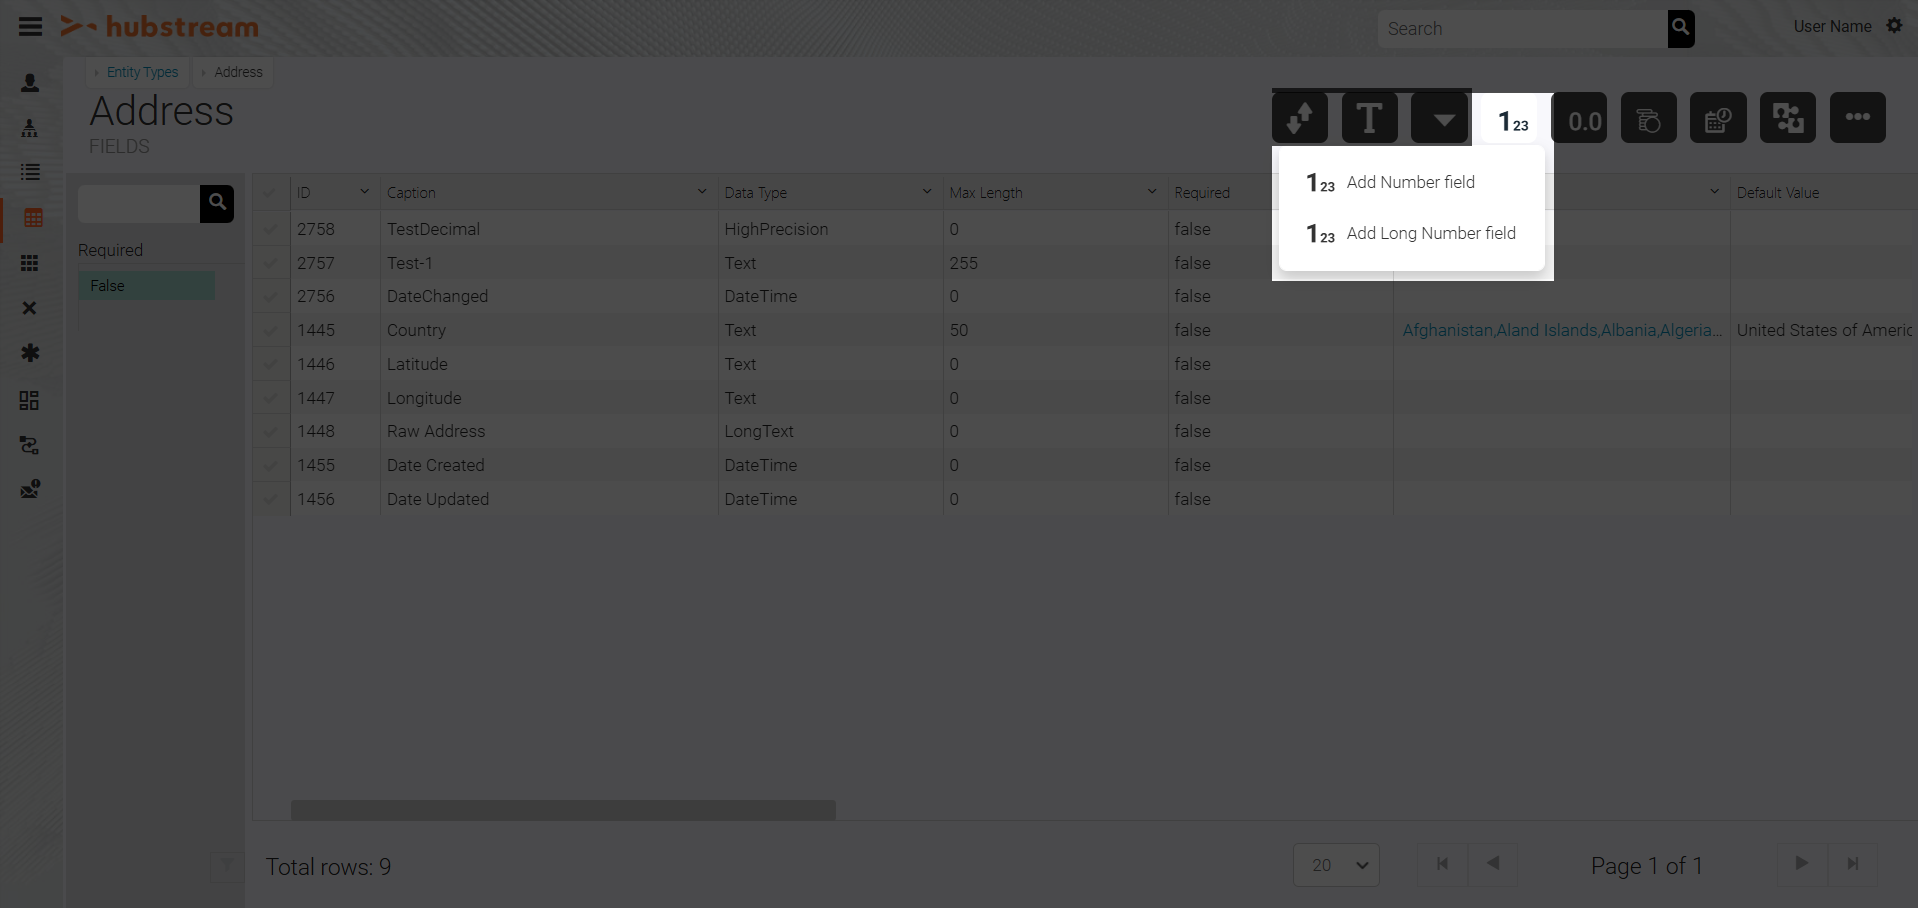Open the workflow icon in left sidebar
The width and height of the screenshot is (1918, 908).
(x=30, y=445)
